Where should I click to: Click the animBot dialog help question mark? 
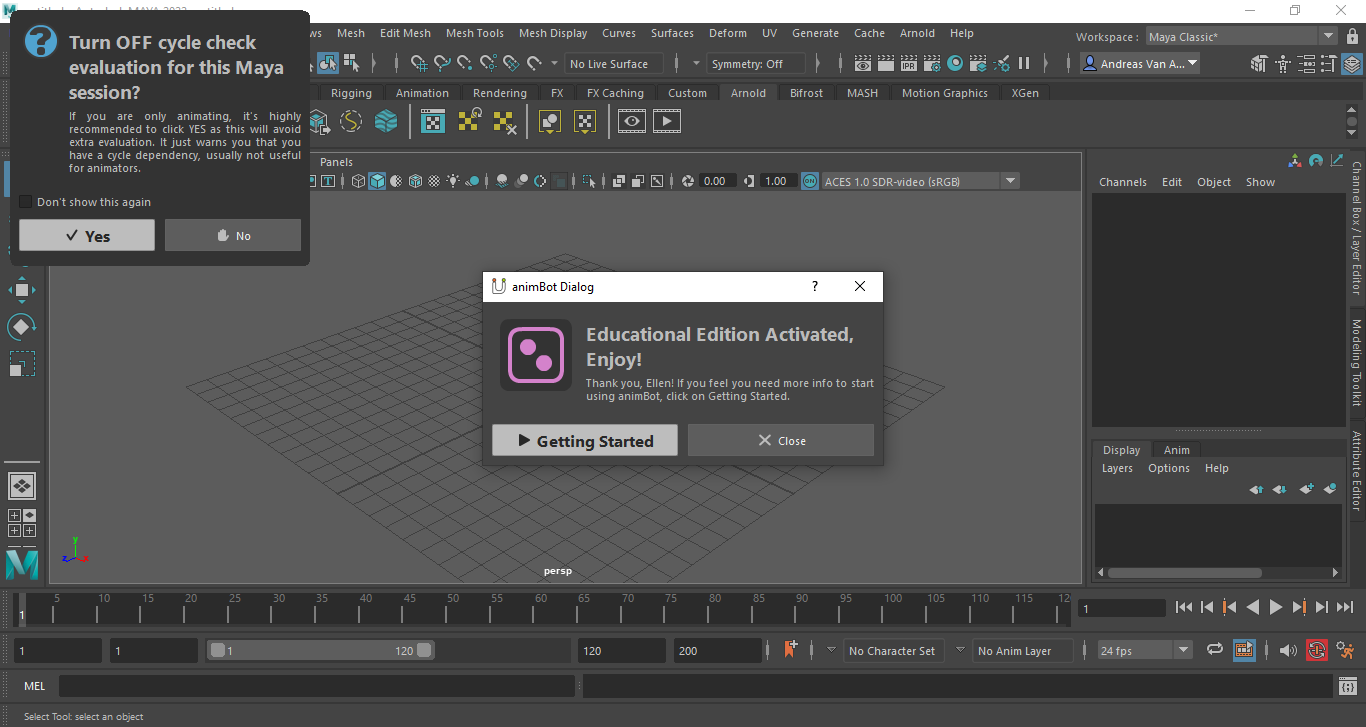point(815,287)
